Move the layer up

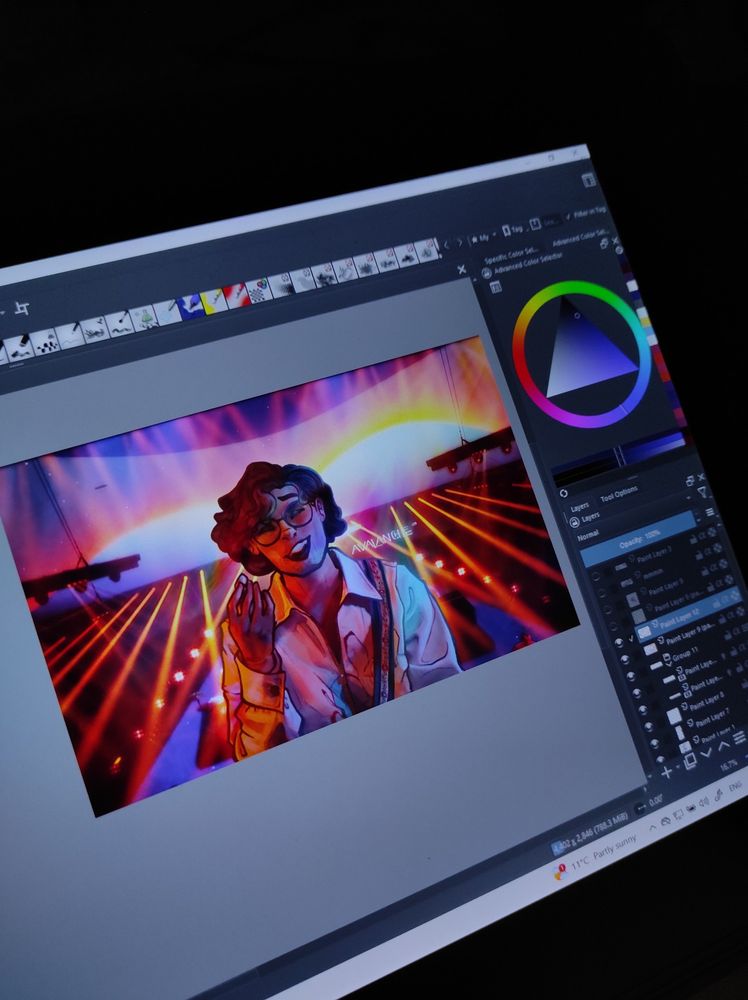[724, 746]
